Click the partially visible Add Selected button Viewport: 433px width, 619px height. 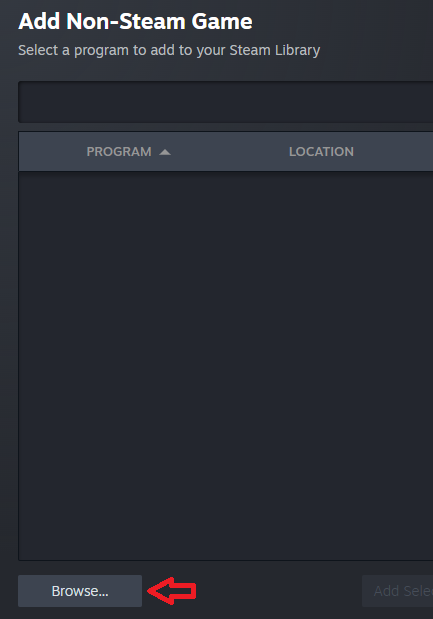coord(397,591)
